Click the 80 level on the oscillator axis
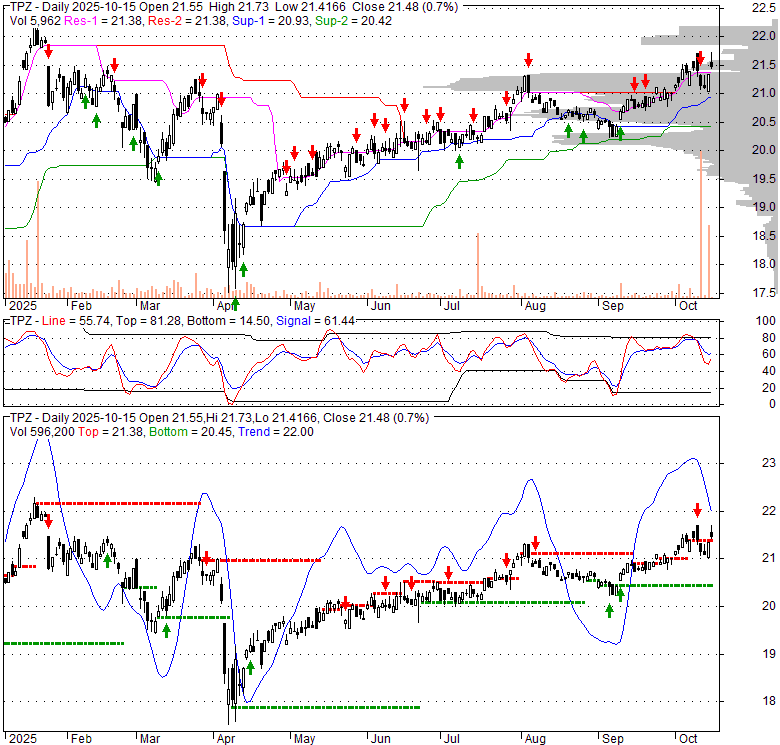Screen dimensions: 780x745 pyautogui.click(x=769, y=338)
